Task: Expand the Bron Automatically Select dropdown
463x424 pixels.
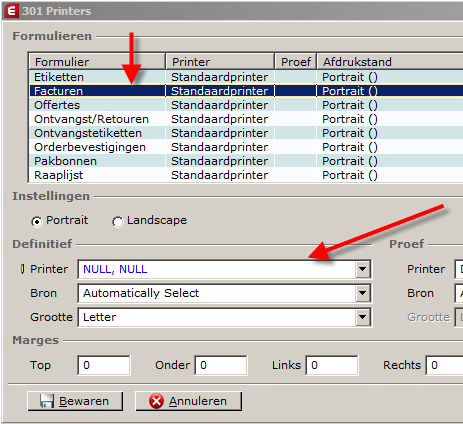Action: click(363, 293)
